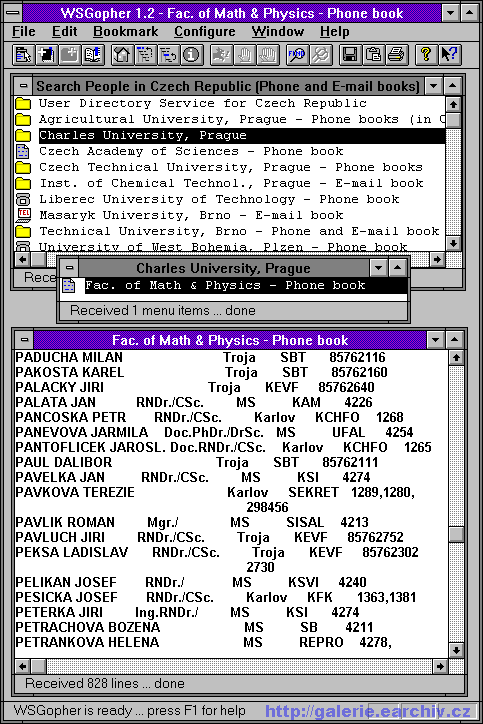Click TEL icon beside Masaryk University, Brno
The width and height of the screenshot is (483, 724).
point(23,215)
